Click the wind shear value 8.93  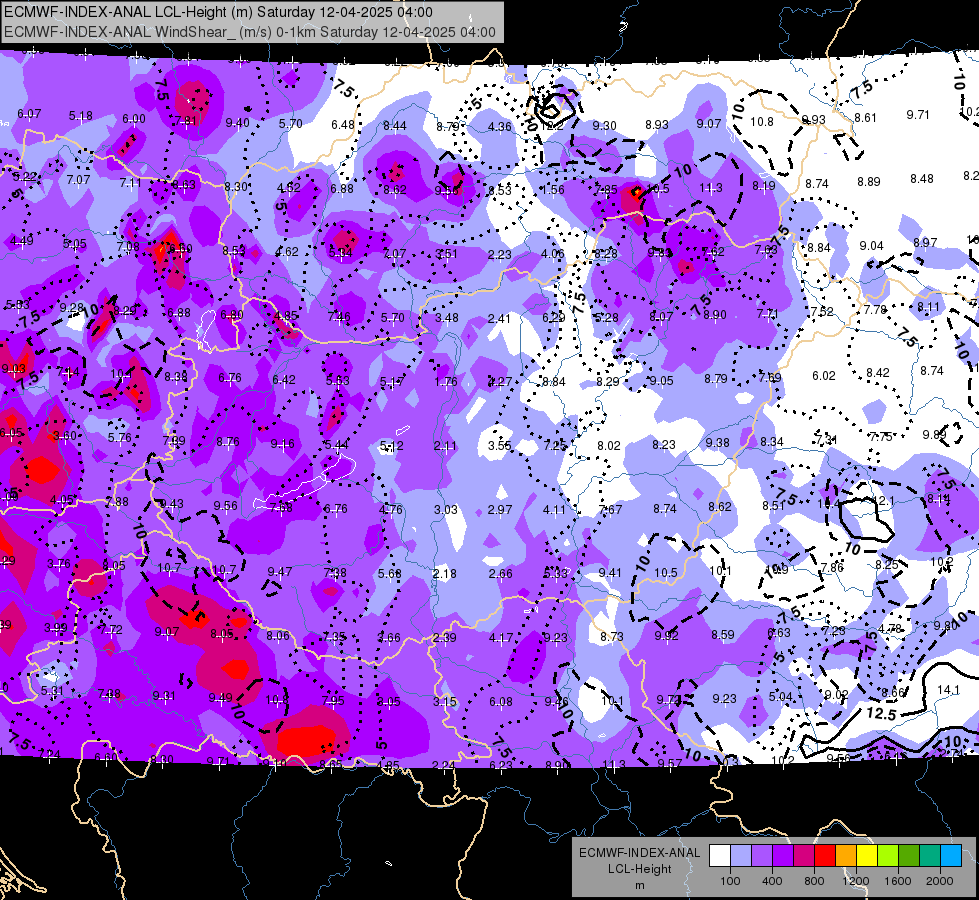[657, 125]
